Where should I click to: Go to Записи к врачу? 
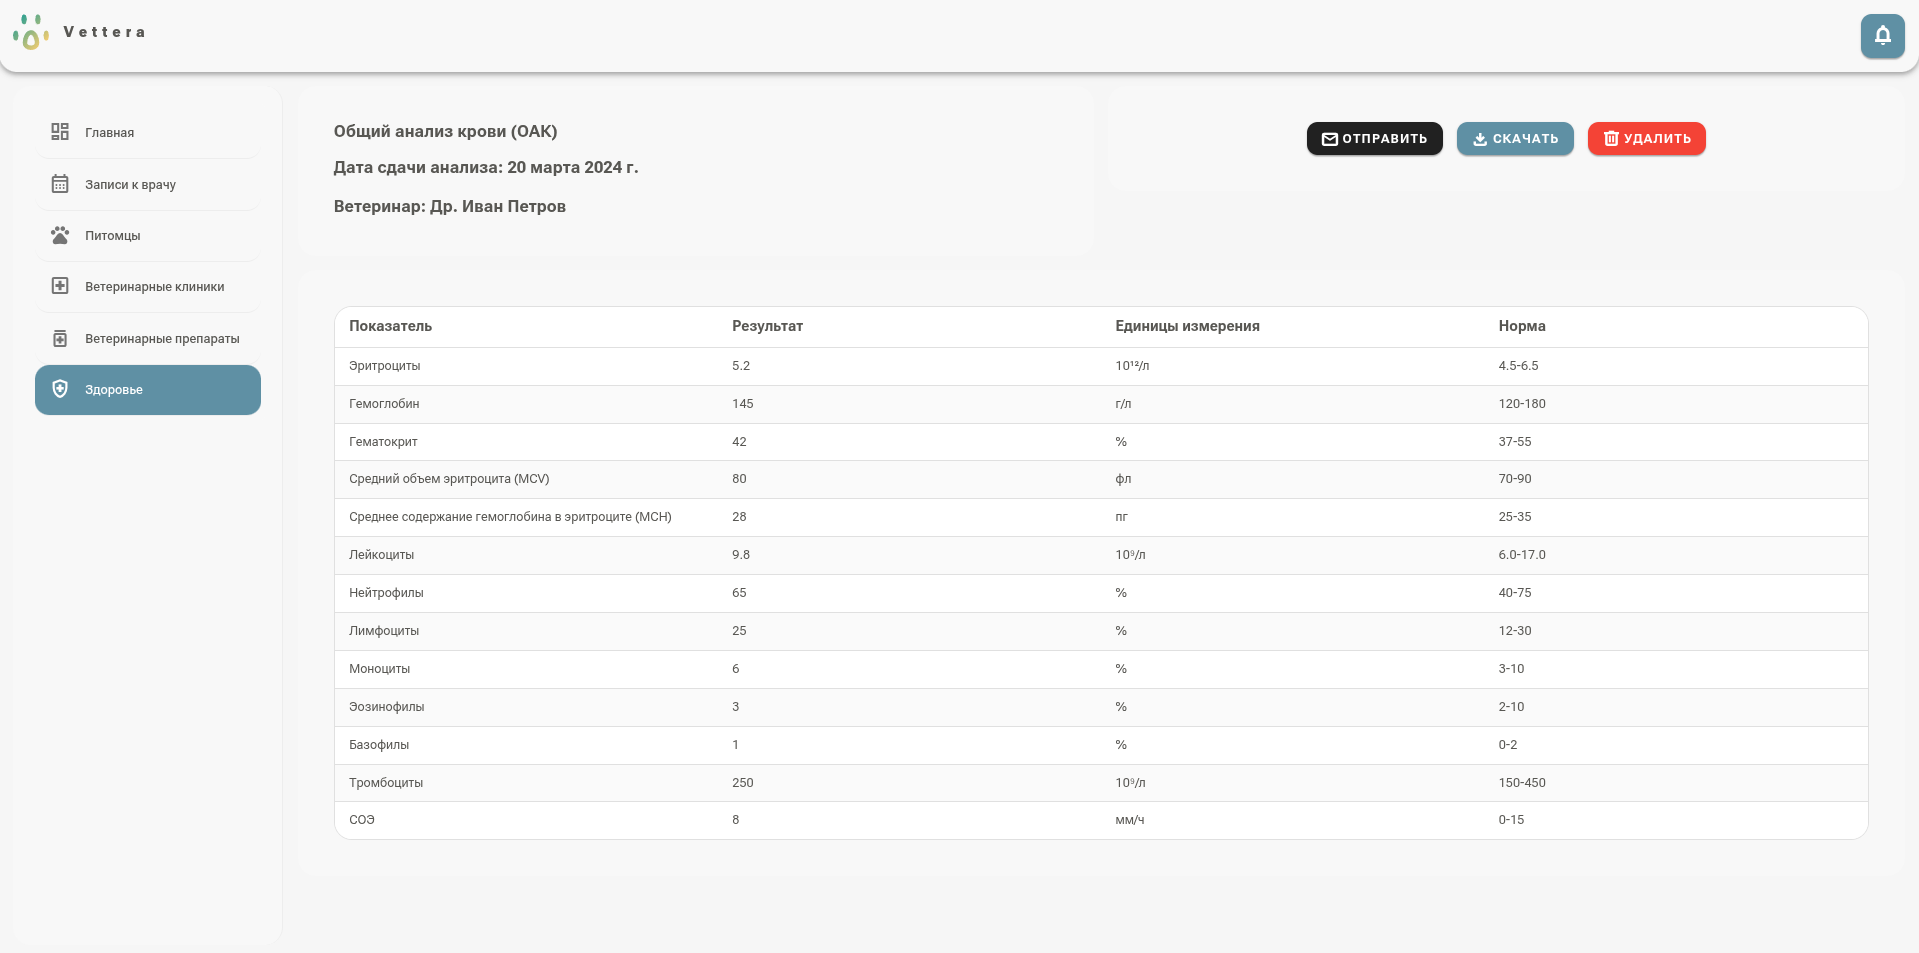148,184
